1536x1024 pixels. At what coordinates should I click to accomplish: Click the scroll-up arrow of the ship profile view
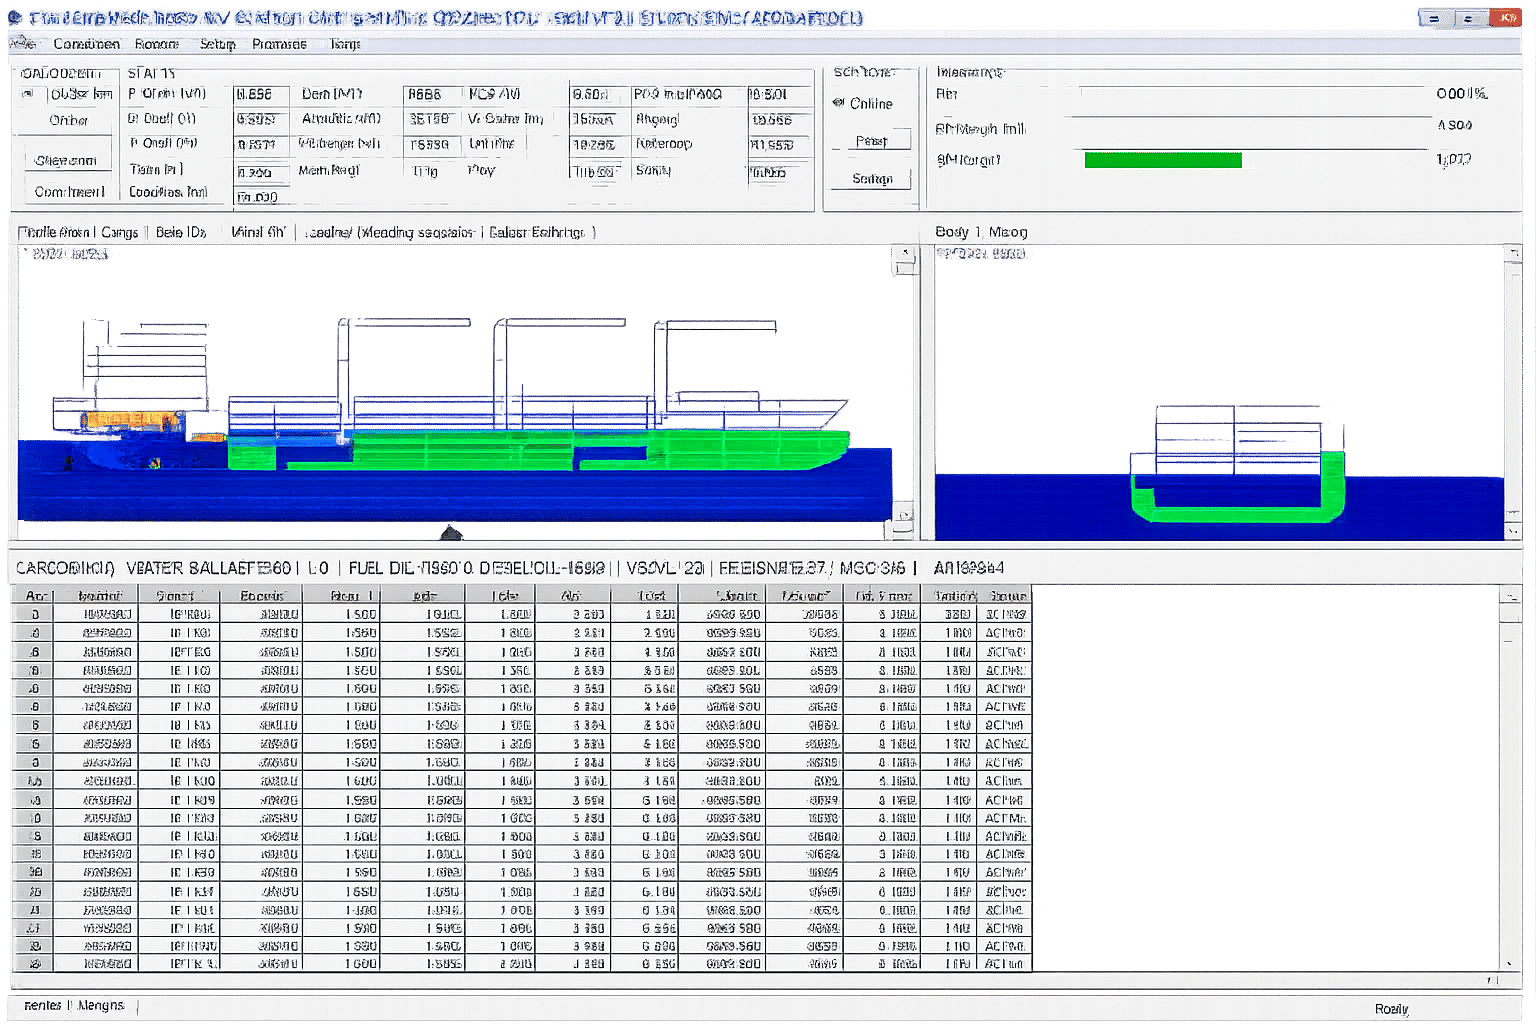pyautogui.click(x=904, y=253)
